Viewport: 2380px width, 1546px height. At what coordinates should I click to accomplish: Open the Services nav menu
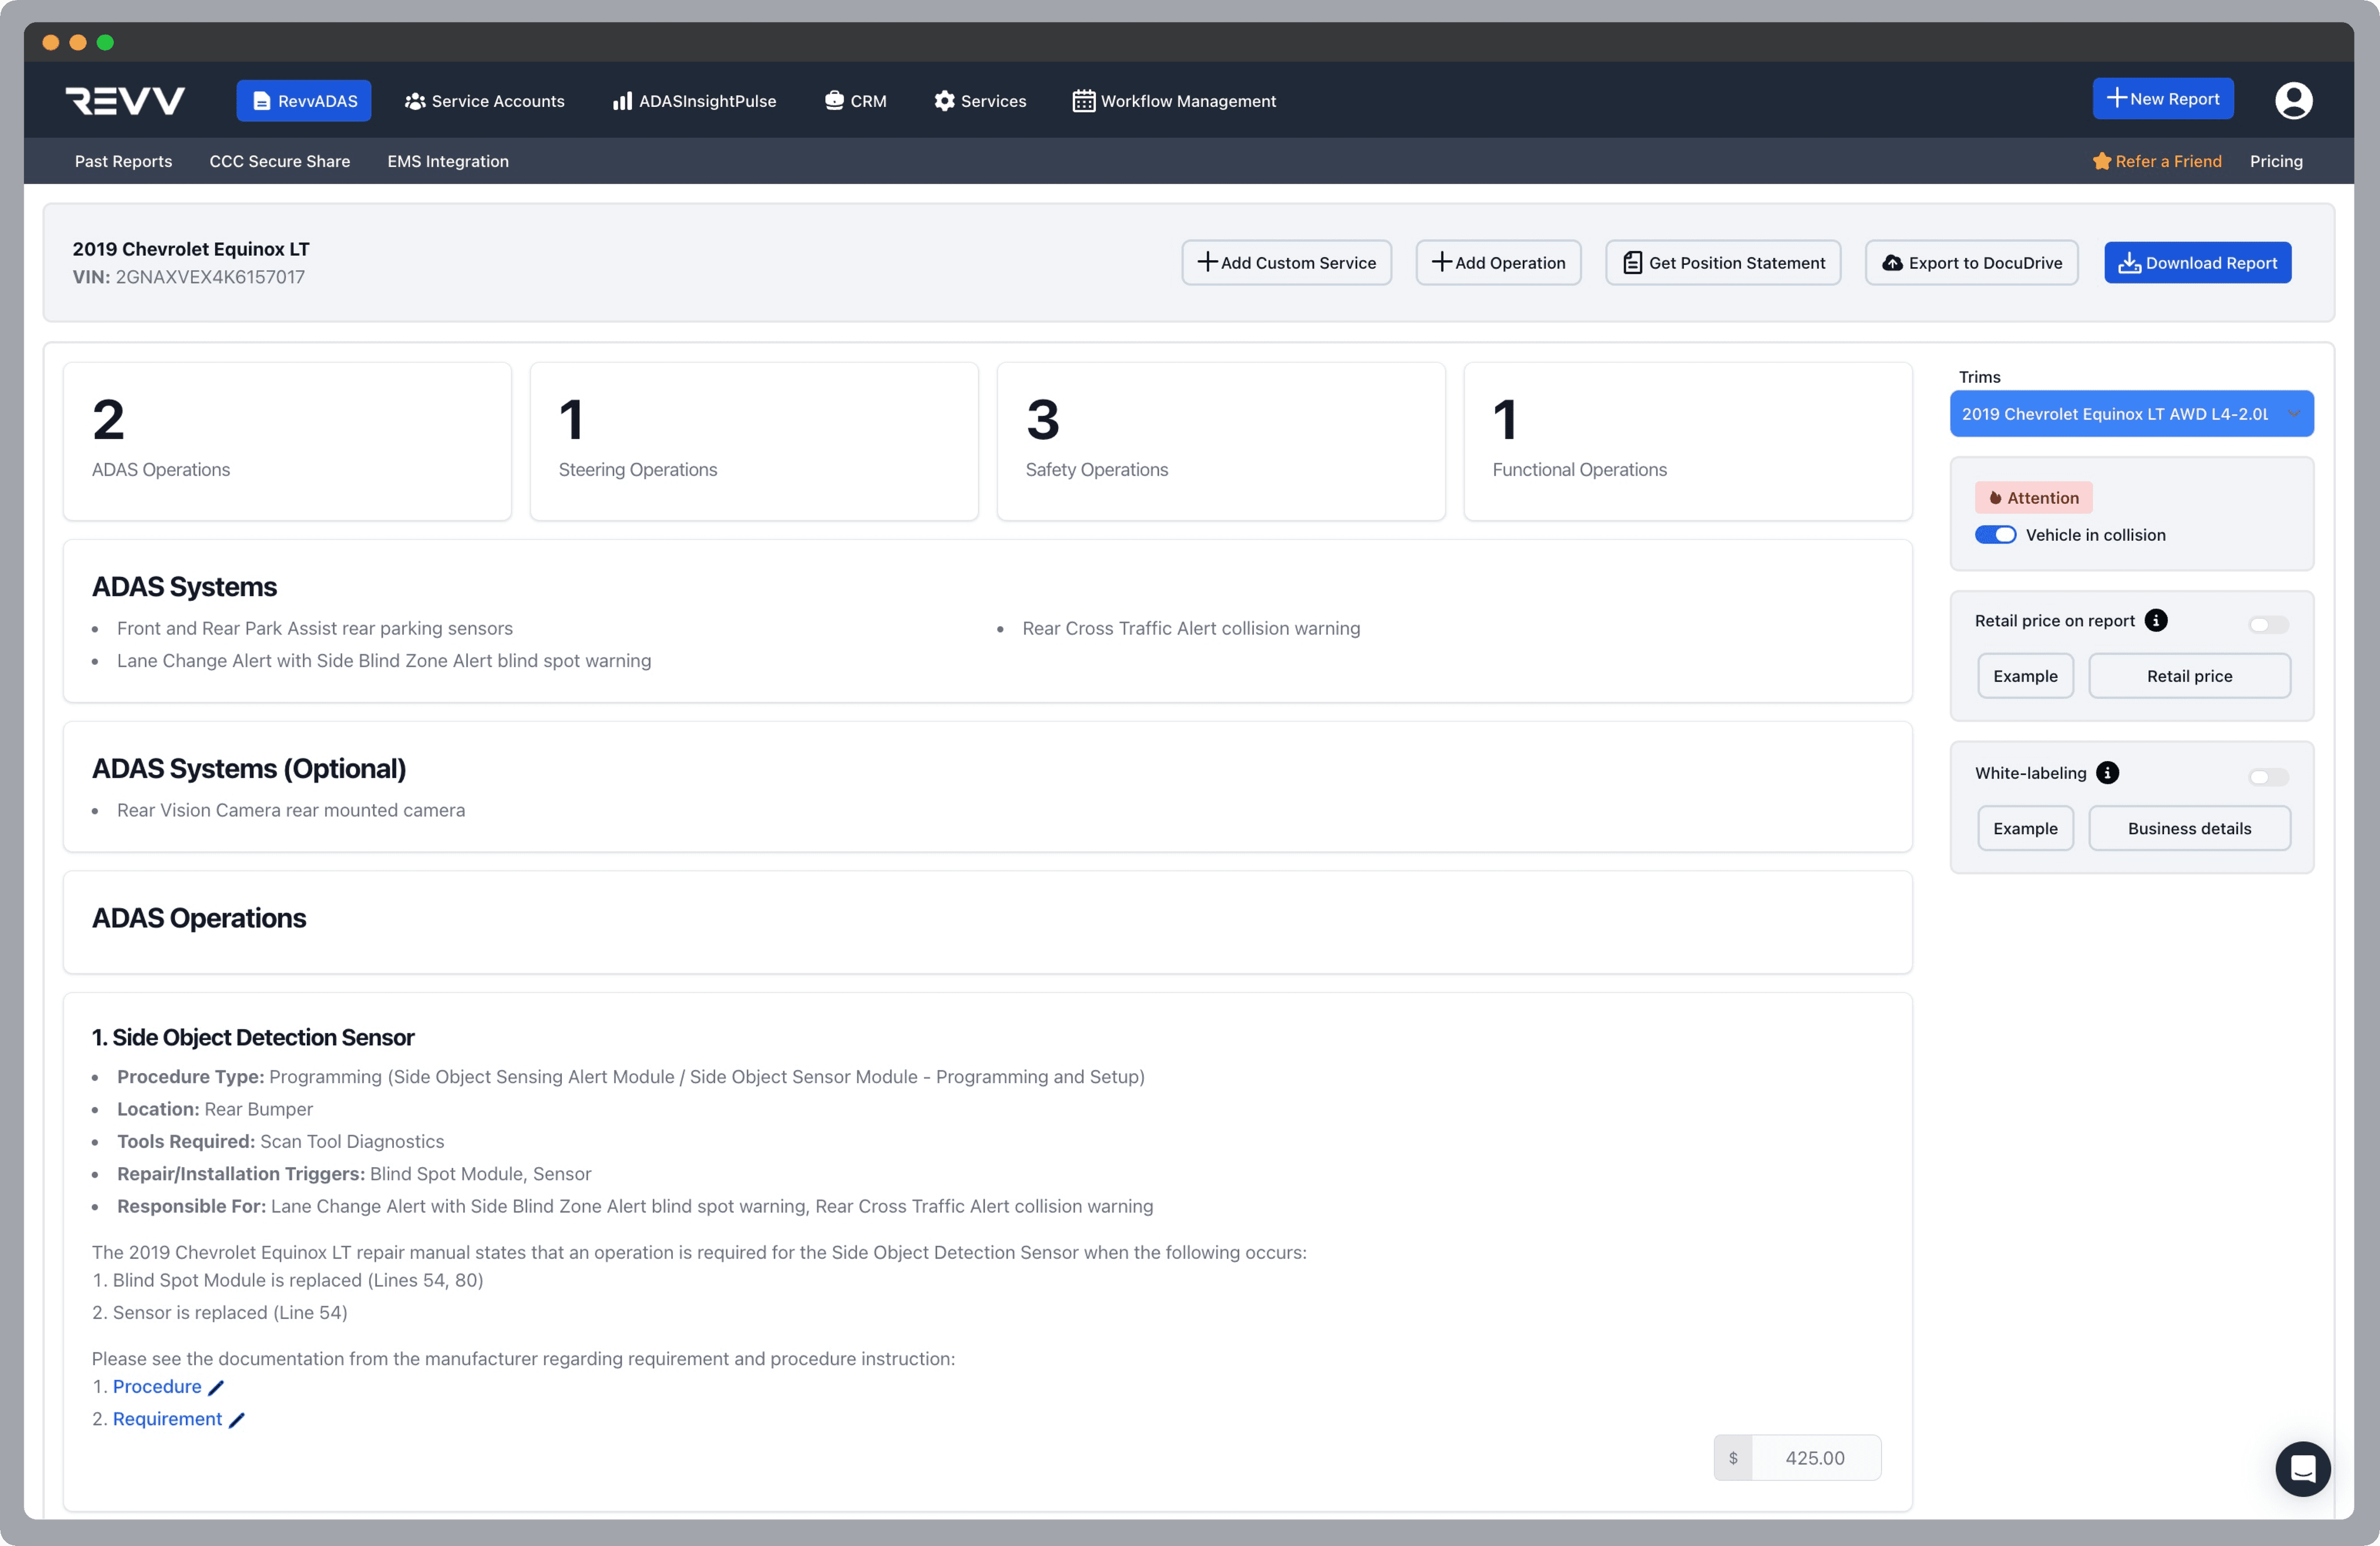(x=980, y=101)
